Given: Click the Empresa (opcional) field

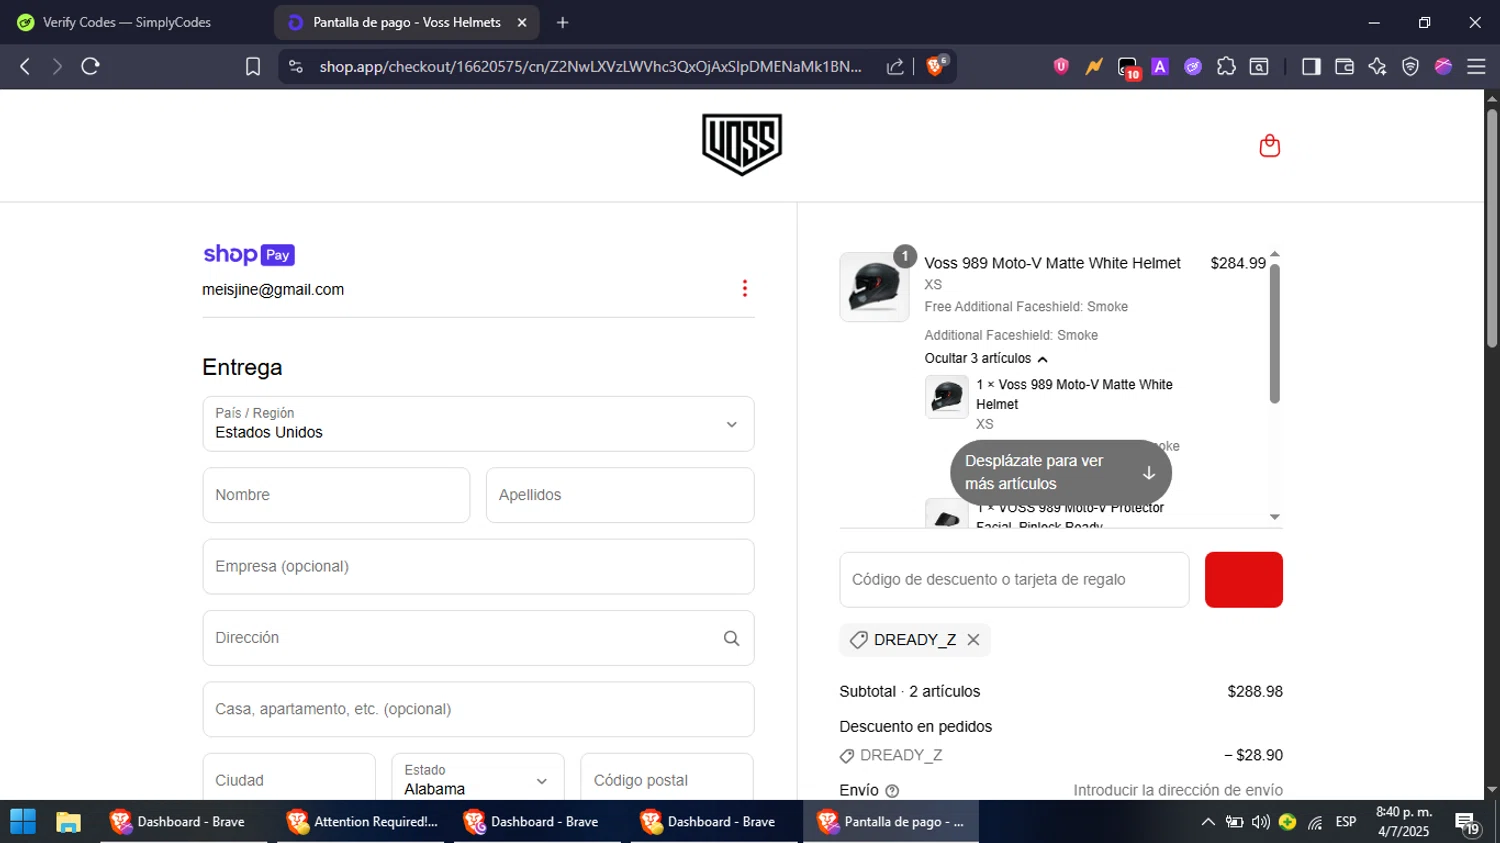Looking at the screenshot, I should click(x=478, y=567).
